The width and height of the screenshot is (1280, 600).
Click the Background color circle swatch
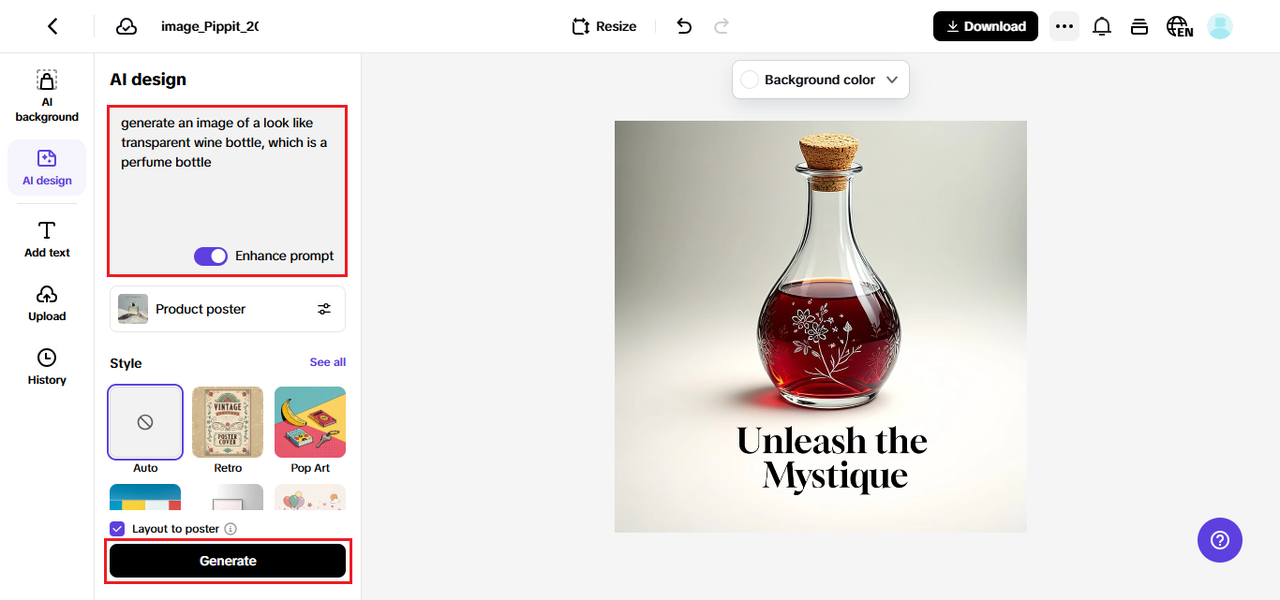click(749, 80)
